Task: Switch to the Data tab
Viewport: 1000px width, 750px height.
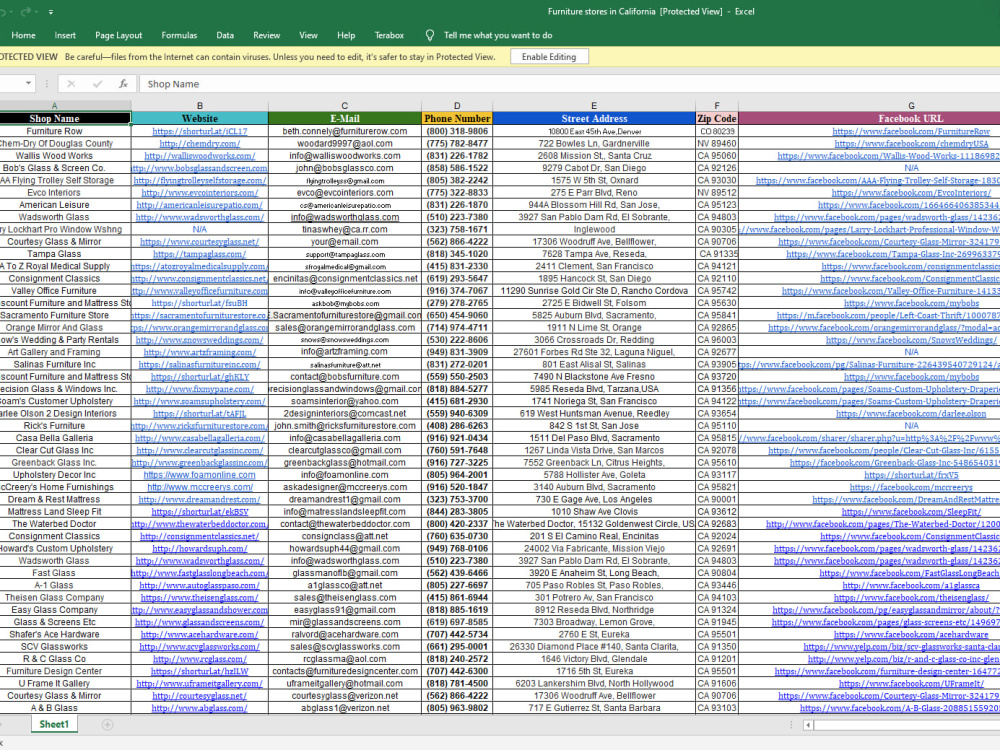Action: 225,35
